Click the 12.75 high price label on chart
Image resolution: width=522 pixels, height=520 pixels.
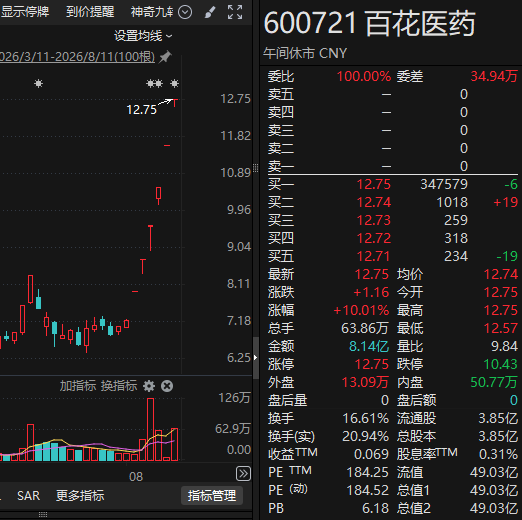tap(141, 109)
